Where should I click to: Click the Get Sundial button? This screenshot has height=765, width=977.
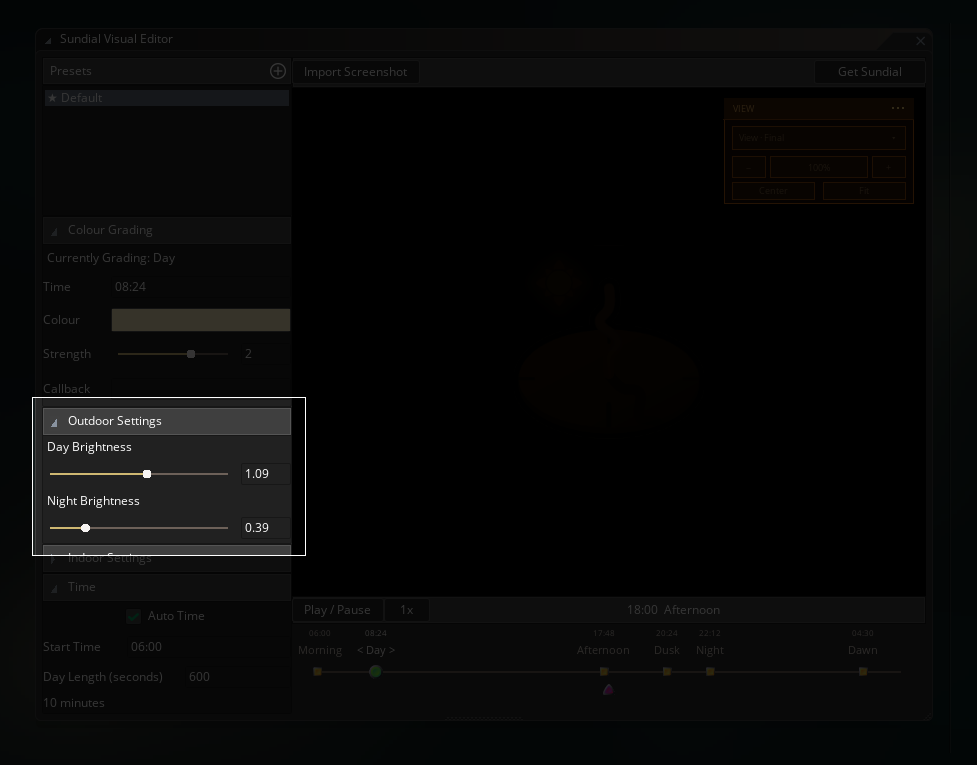pos(869,72)
